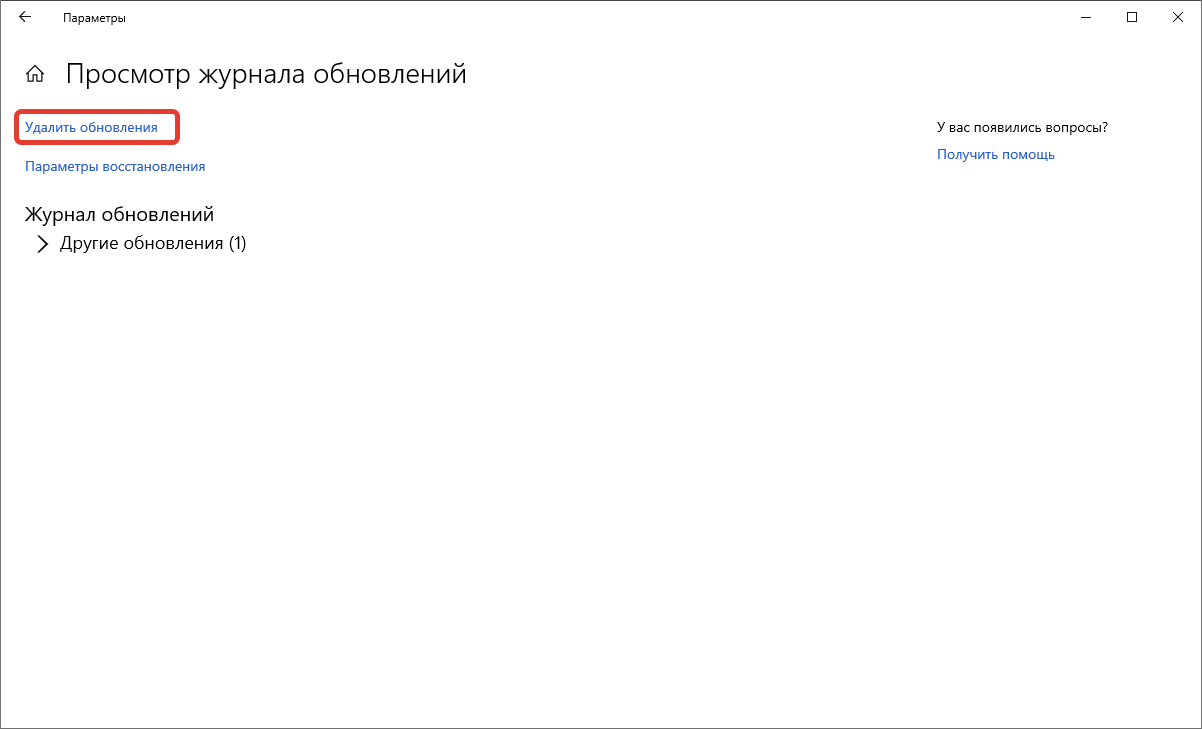The width and height of the screenshot is (1202, 729).
Task: Click the back arrow in title bar
Action: pyautogui.click(x=25, y=17)
